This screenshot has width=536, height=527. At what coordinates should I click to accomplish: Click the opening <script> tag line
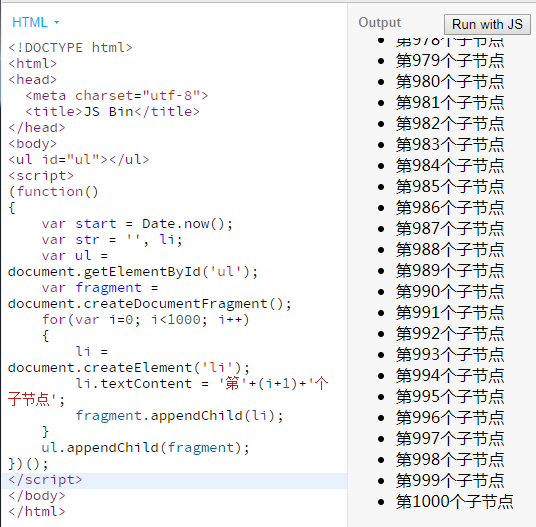pos(41,176)
